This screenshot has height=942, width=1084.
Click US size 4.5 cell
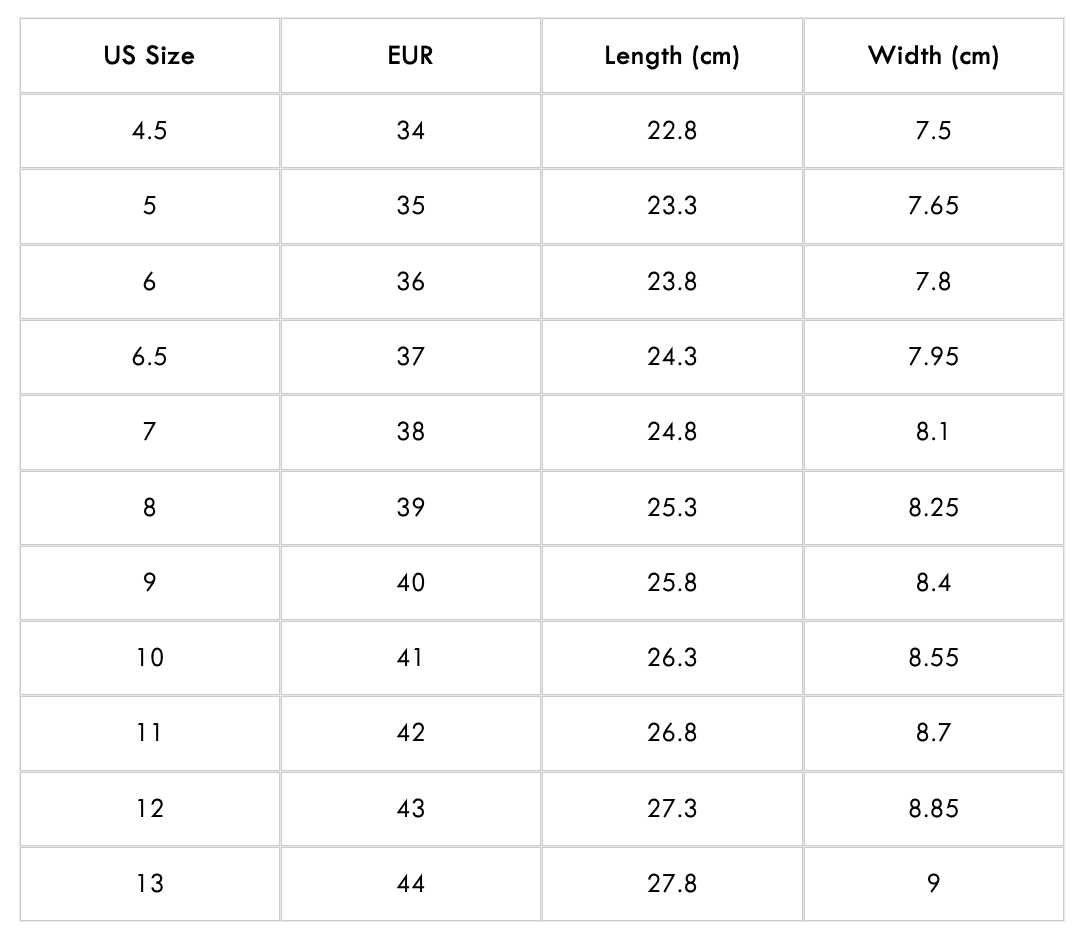149,131
